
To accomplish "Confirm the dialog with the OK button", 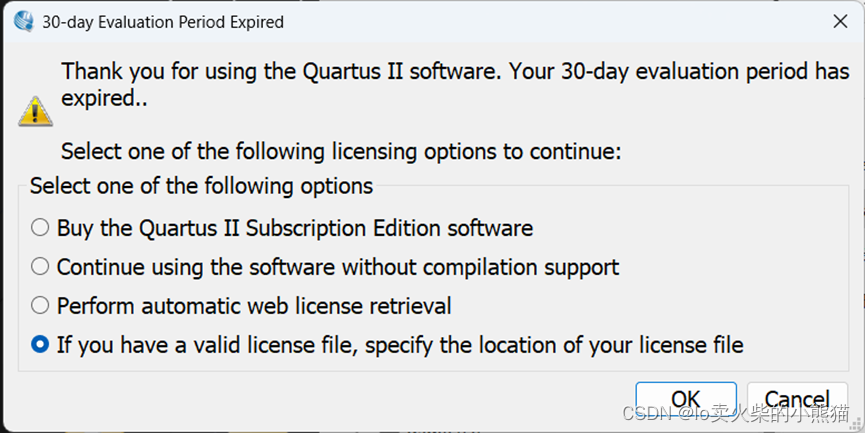I will 685,399.
